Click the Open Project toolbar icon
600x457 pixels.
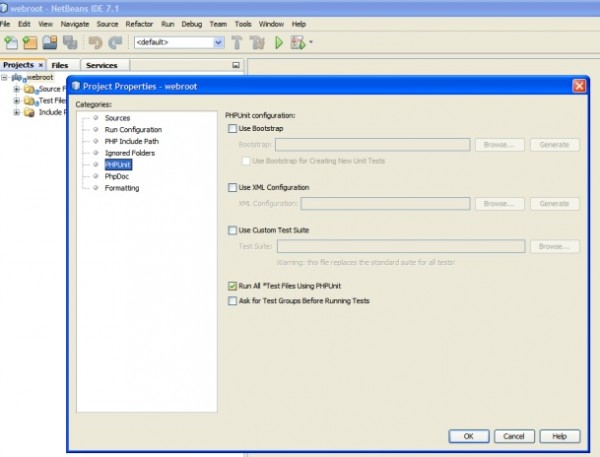[x=50, y=42]
